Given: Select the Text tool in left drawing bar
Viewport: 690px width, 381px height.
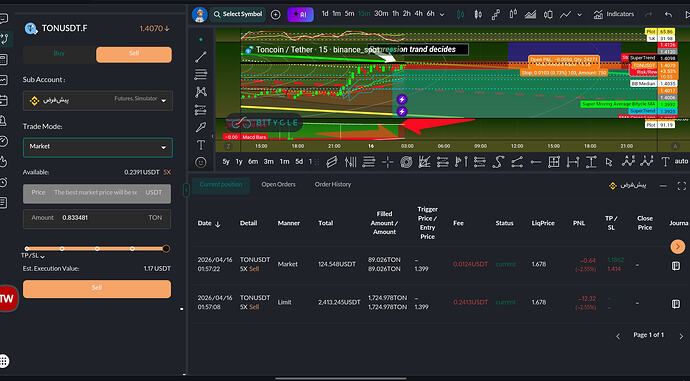Looking at the screenshot, I should 201,145.
